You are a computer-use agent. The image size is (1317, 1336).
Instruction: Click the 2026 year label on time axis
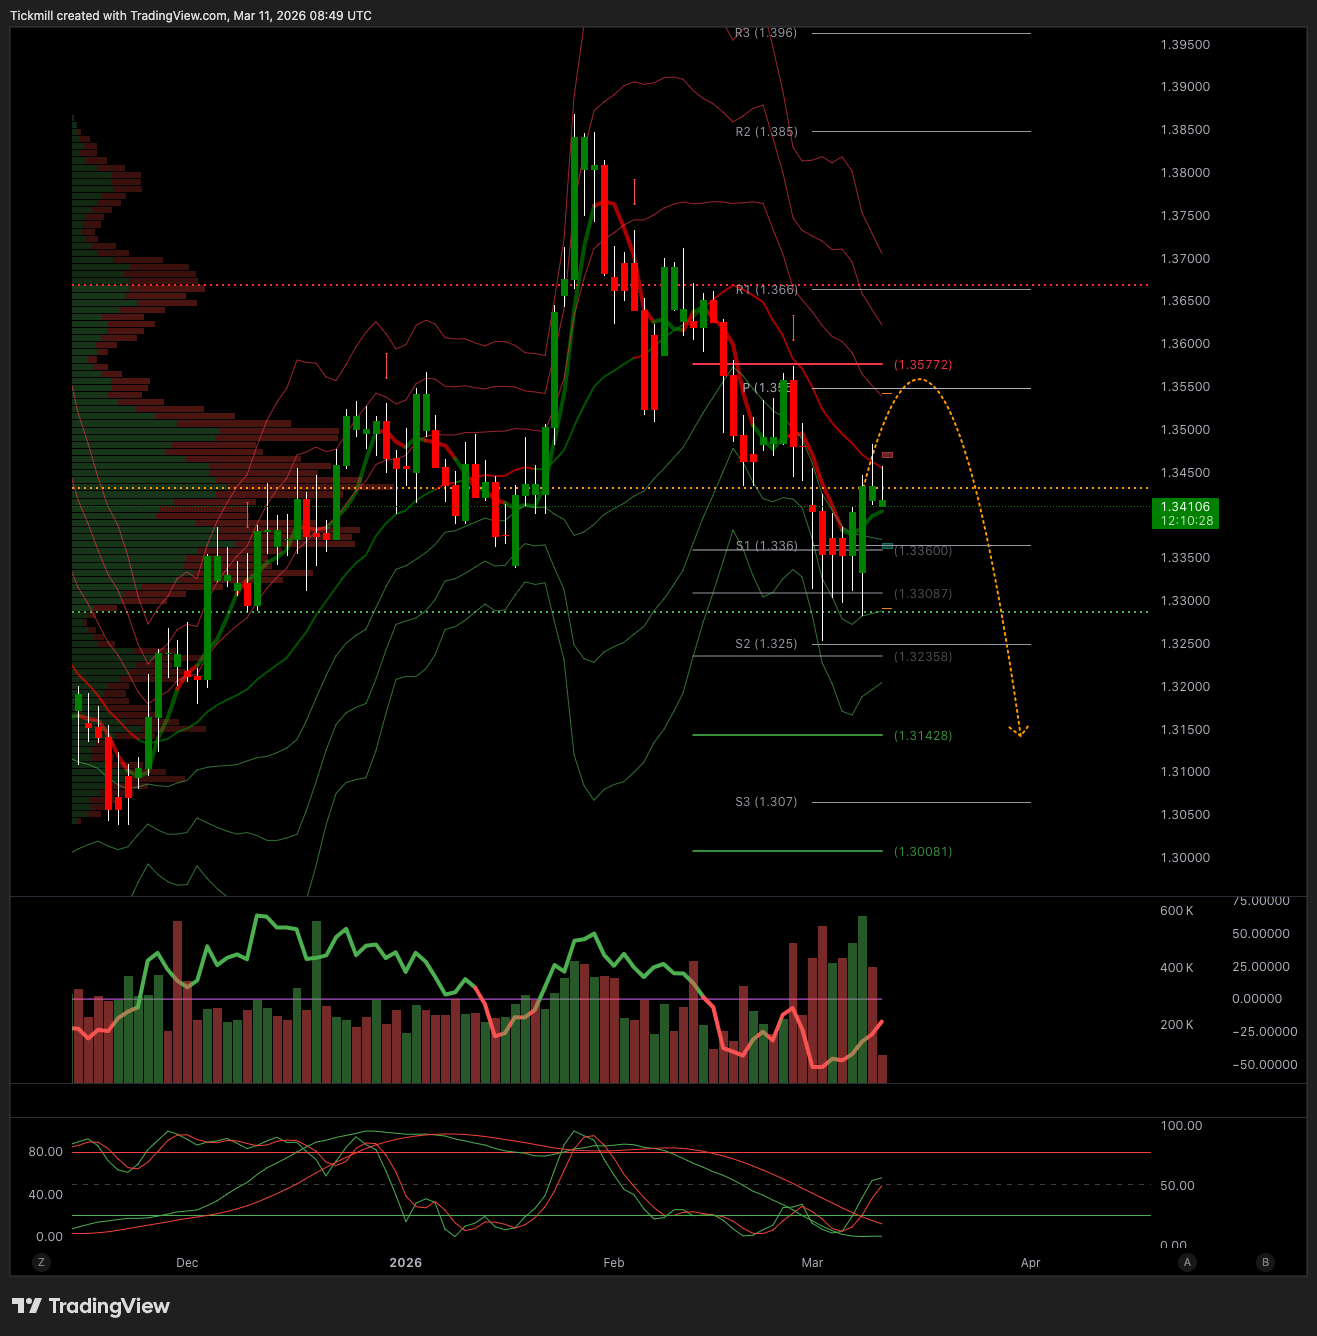405,1263
